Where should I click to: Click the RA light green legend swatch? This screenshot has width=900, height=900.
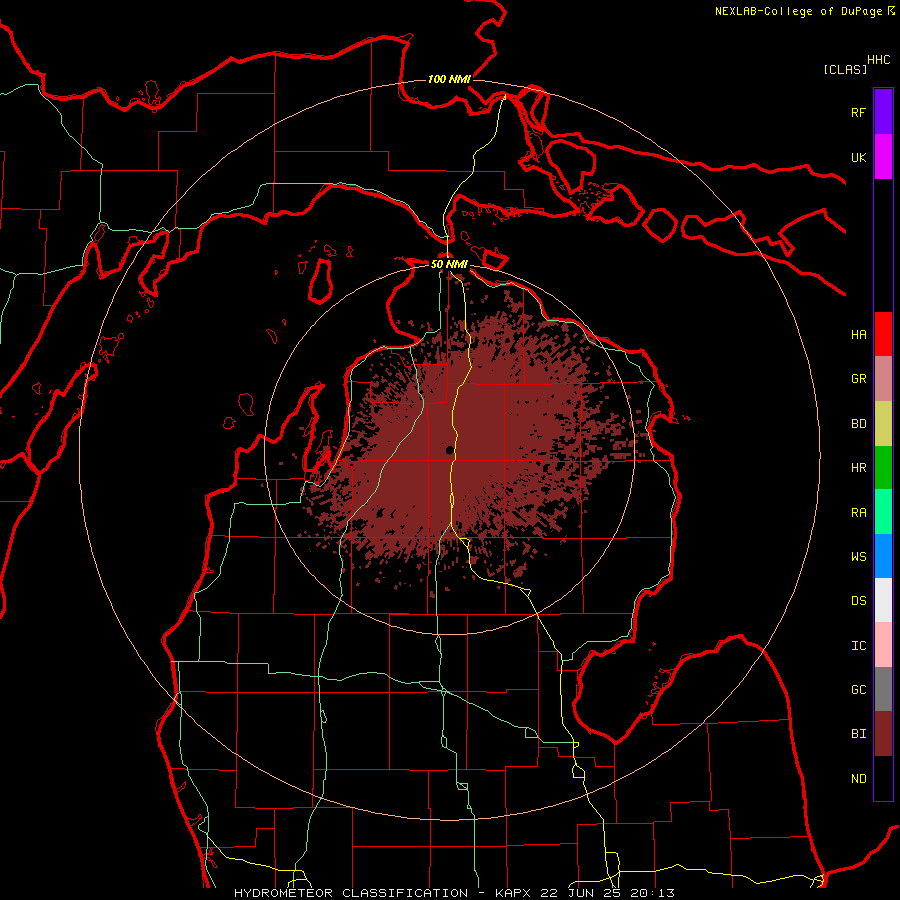[x=883, y=512]
